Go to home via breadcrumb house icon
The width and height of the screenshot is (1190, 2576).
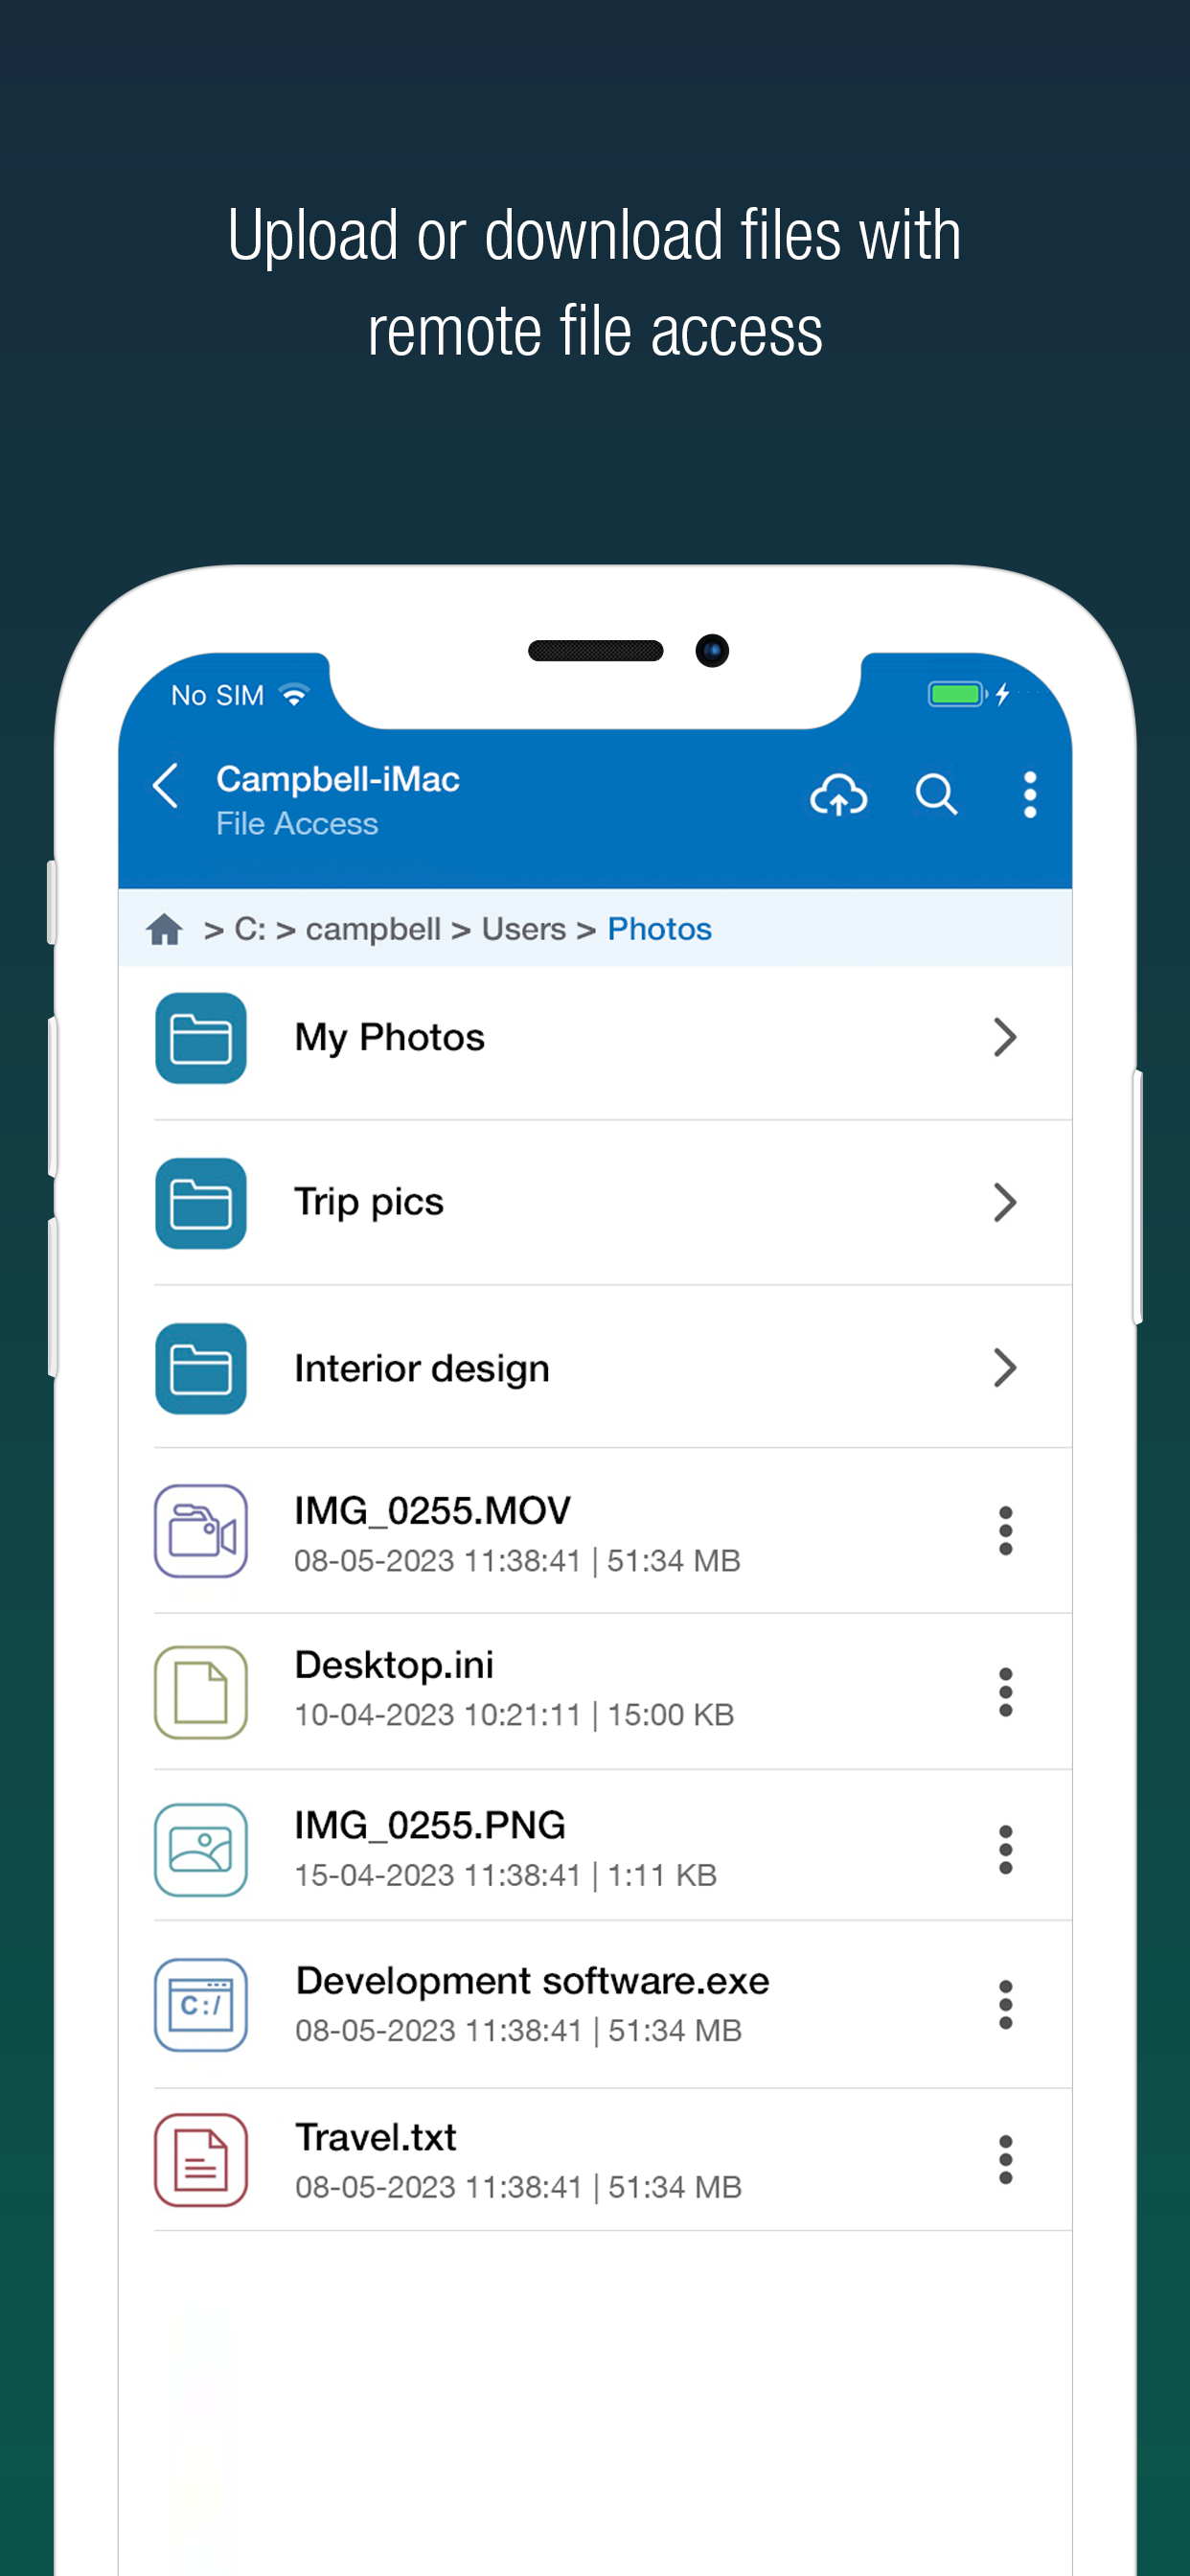[x=164, y=929]
